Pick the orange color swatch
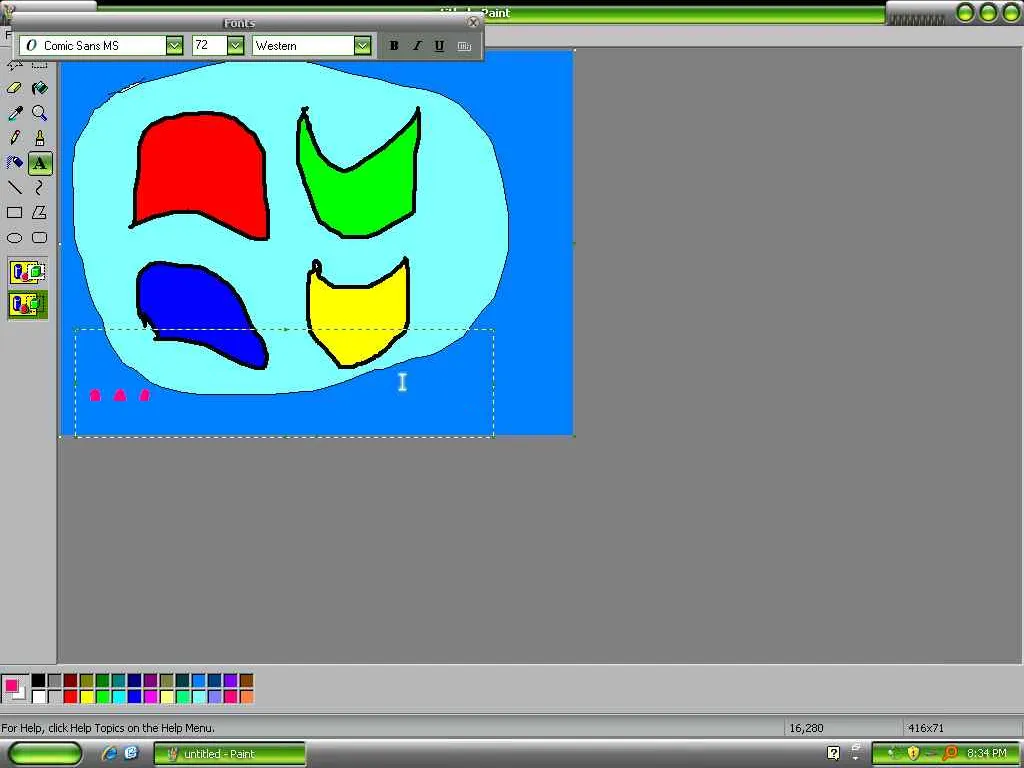 tap(246, 697)
